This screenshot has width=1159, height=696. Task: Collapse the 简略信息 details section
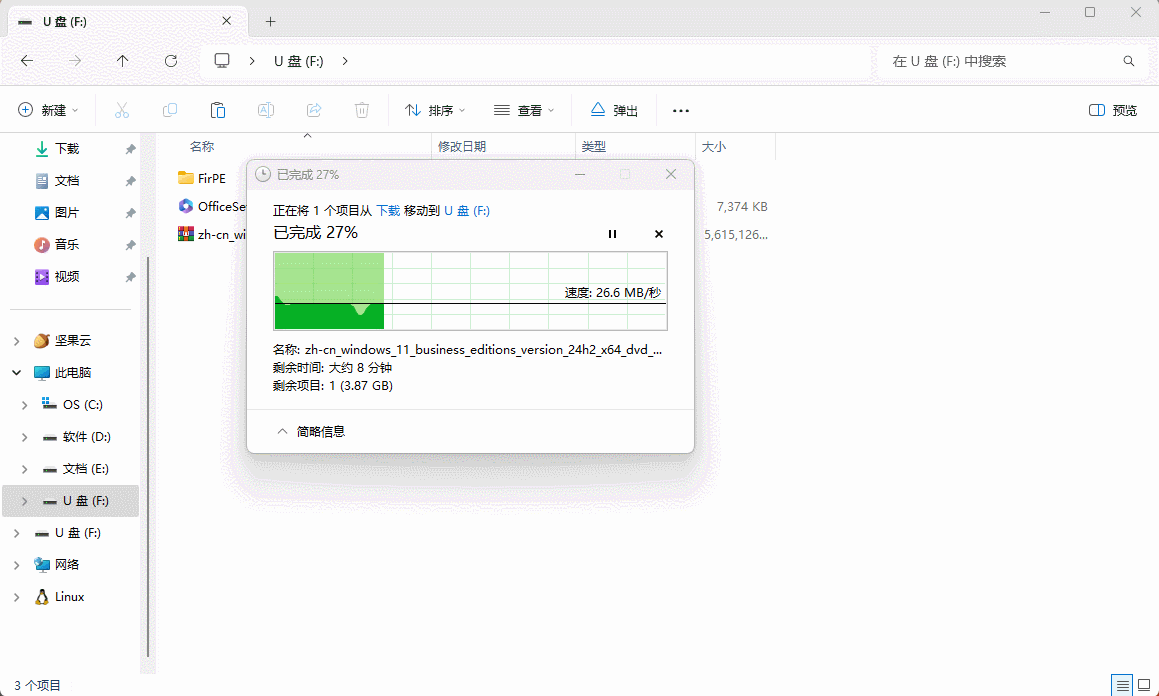pyautogui.click(x=310, y=431)
